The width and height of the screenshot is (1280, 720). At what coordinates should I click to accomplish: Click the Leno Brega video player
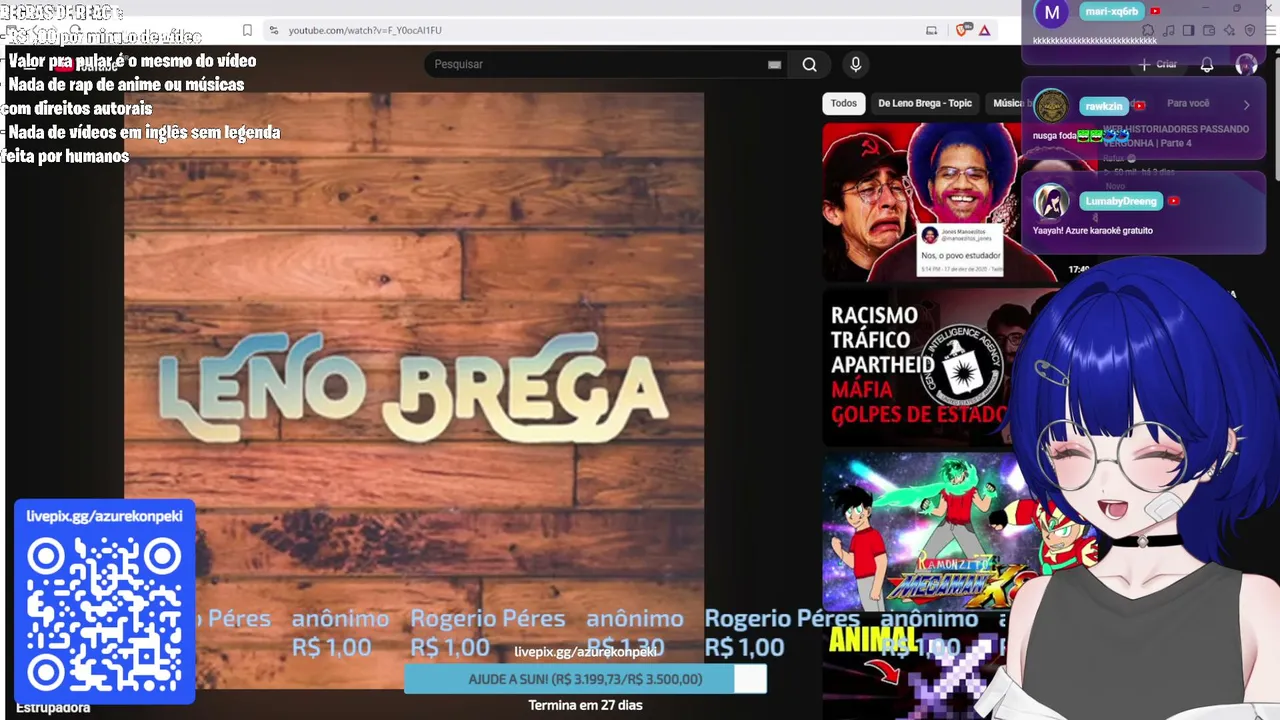[414, 390]
